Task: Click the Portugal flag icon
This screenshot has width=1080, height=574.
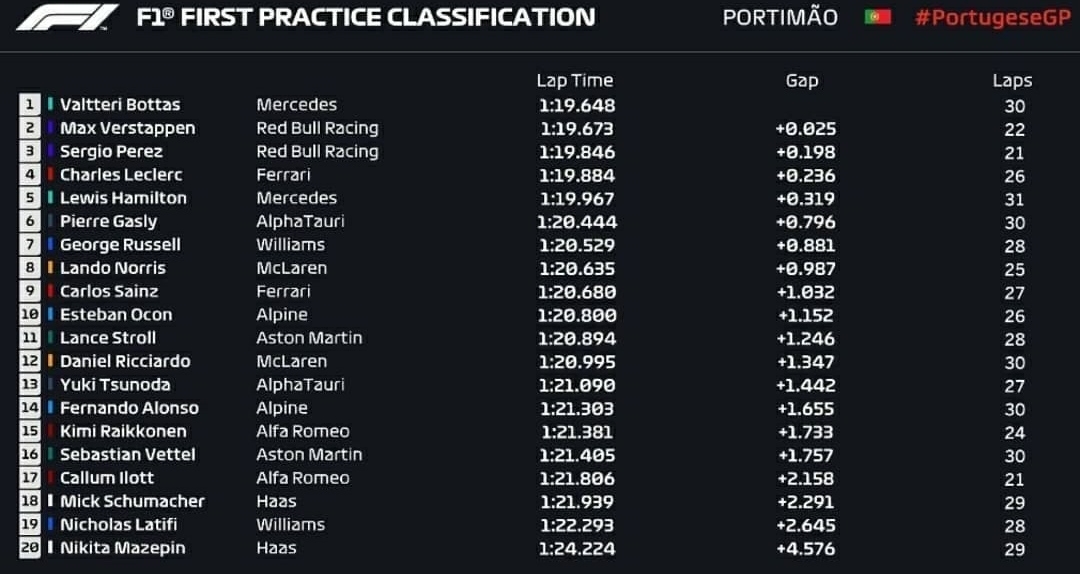Action: coord(877,17)
